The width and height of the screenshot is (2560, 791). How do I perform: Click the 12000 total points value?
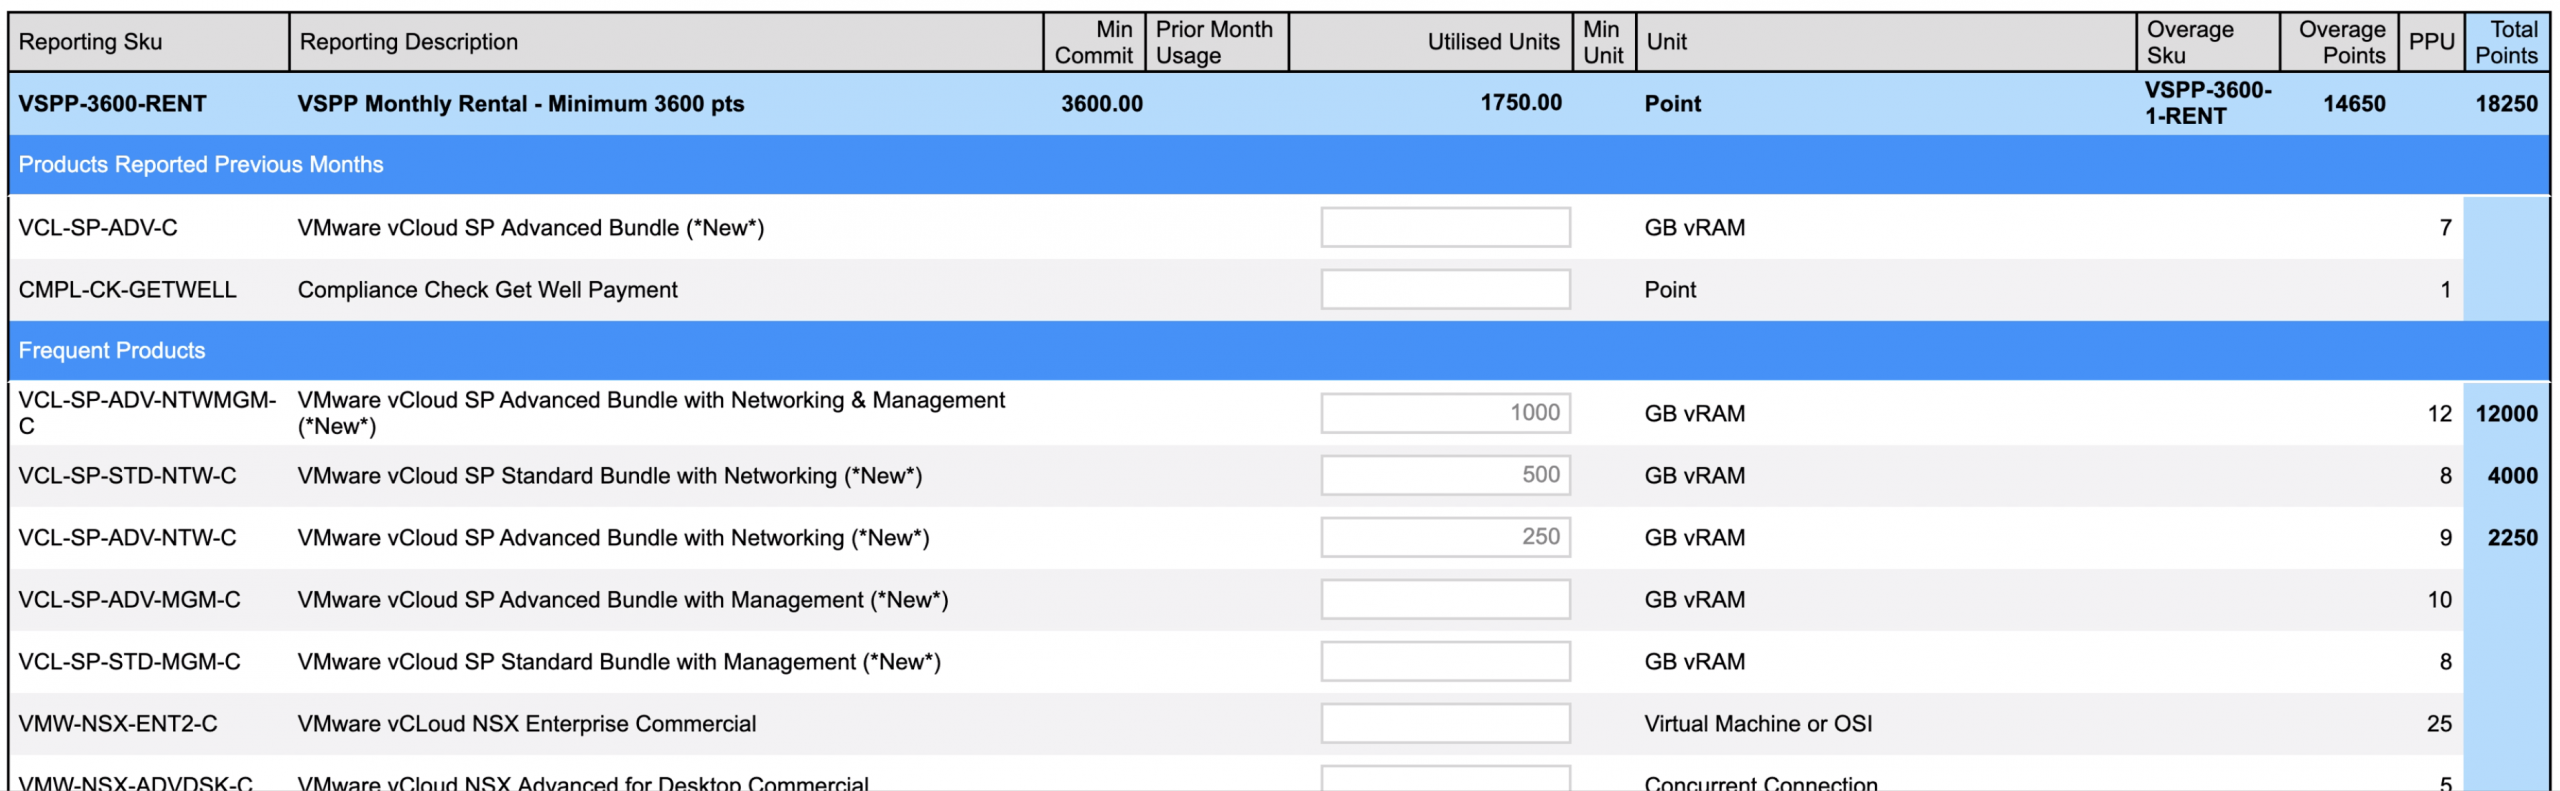pos(2506,414)
